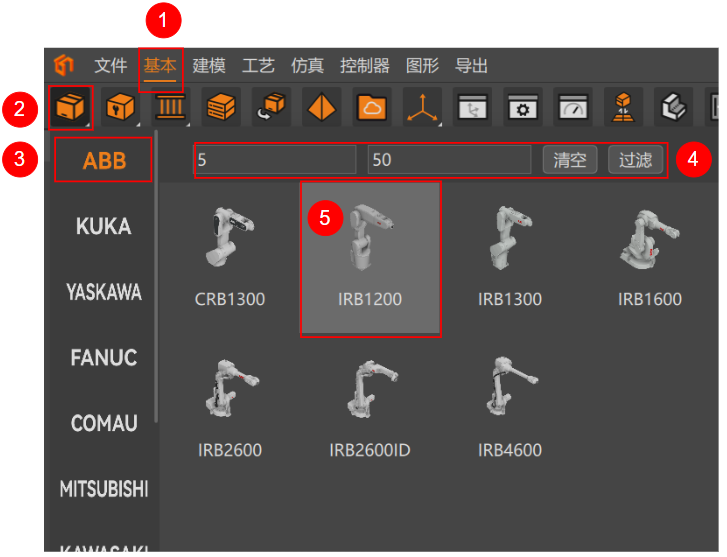Open the cloud folder toolbar icon
This screenshot has width=727, height=557.
[x=372, y=107]
